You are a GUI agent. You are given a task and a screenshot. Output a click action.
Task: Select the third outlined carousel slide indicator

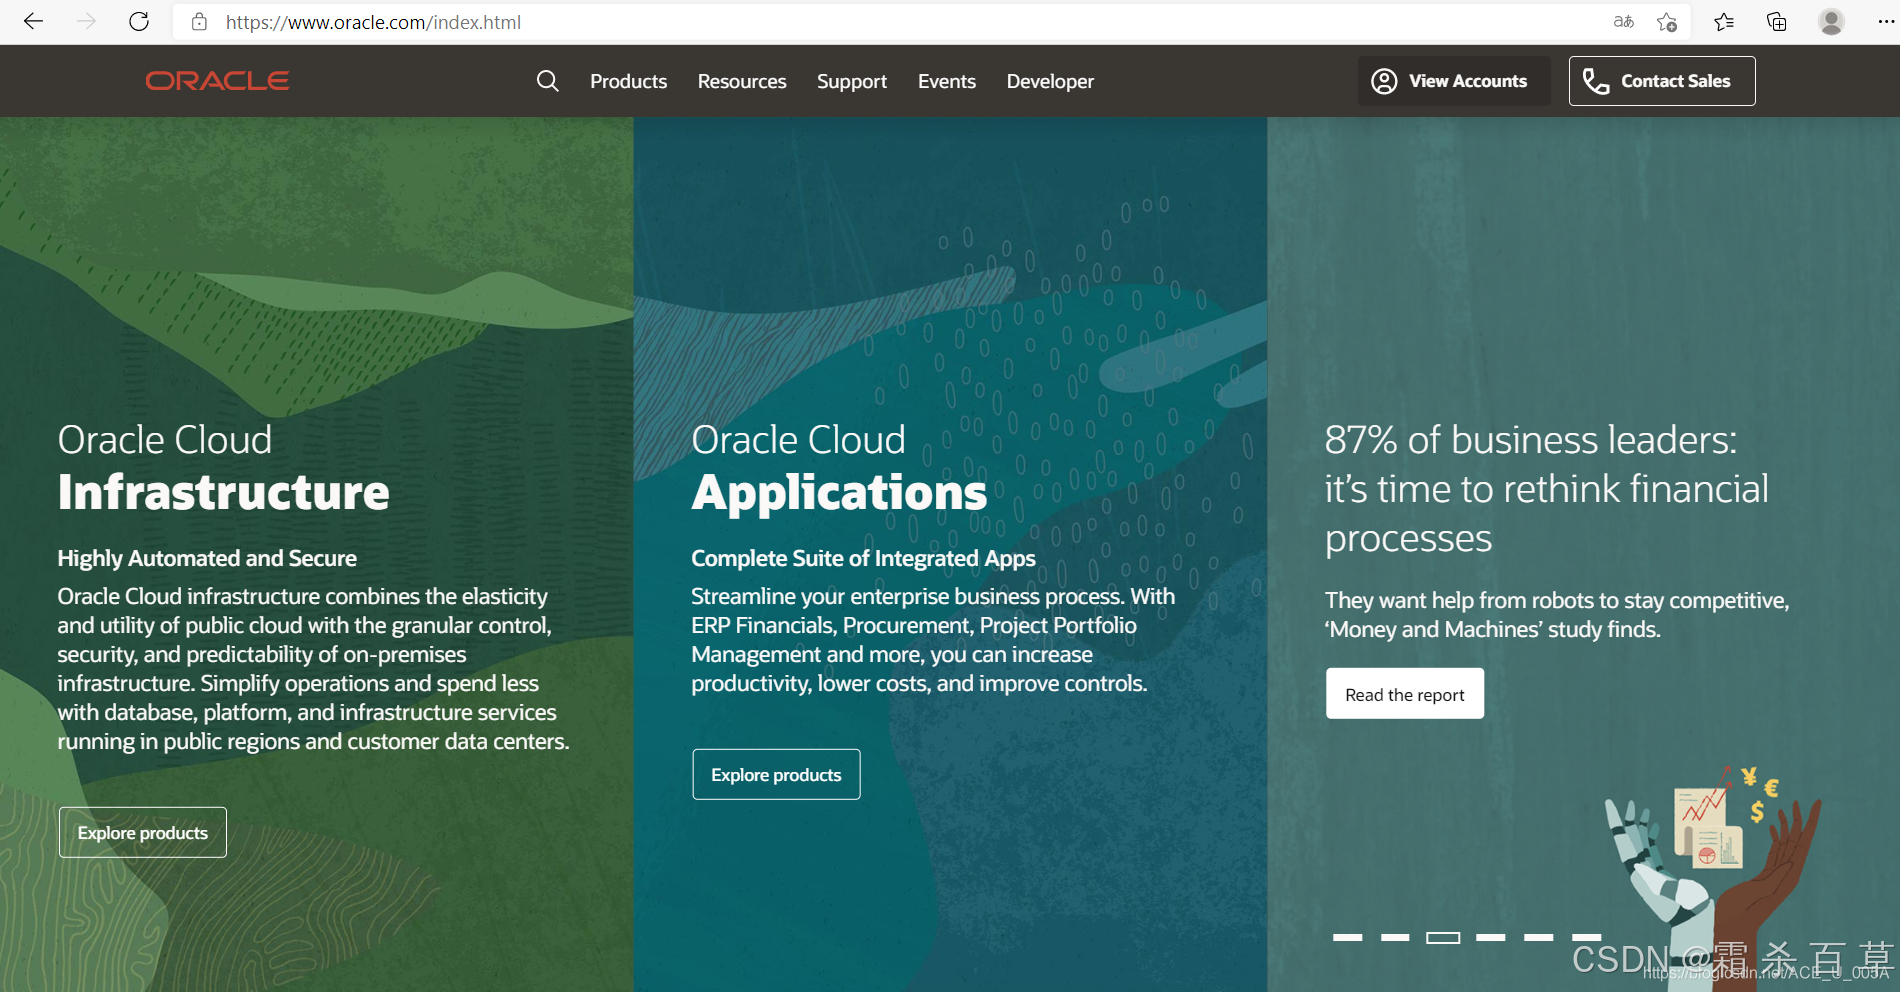(x=1443, y=937)
